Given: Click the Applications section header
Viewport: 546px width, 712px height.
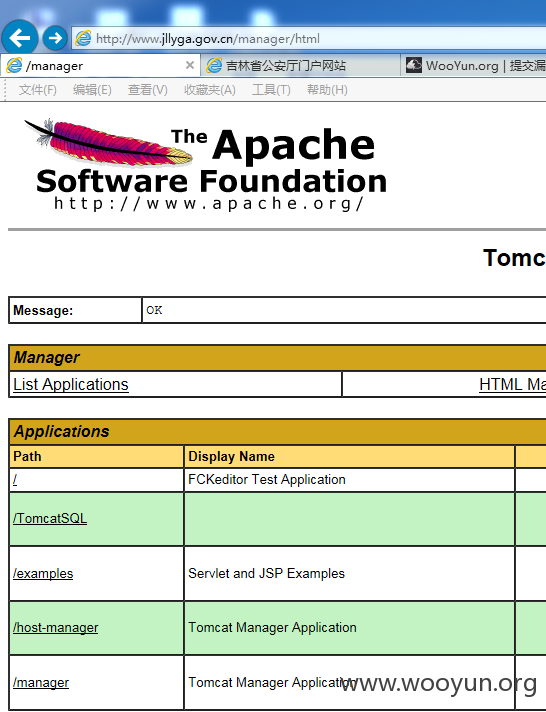Looking at the screenshot, I should click(278, 431).
